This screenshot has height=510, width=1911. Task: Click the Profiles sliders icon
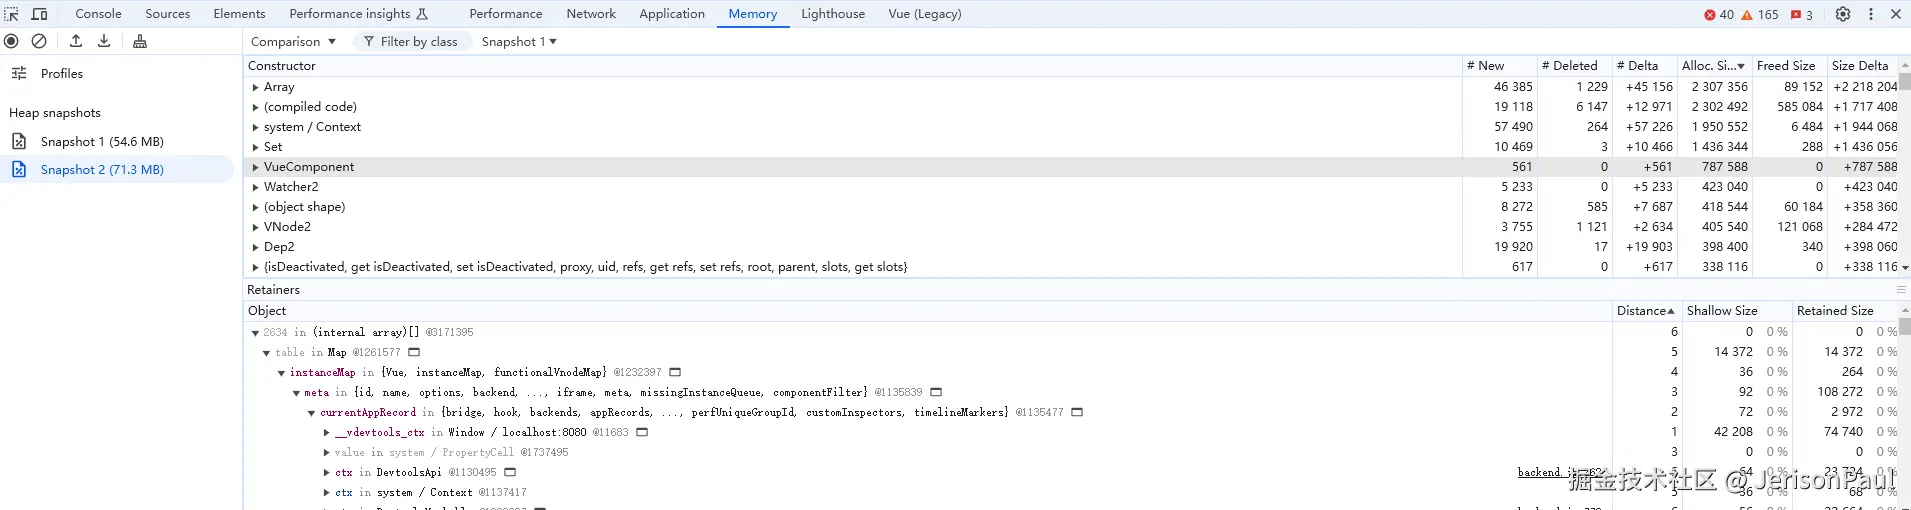point(19,74)
